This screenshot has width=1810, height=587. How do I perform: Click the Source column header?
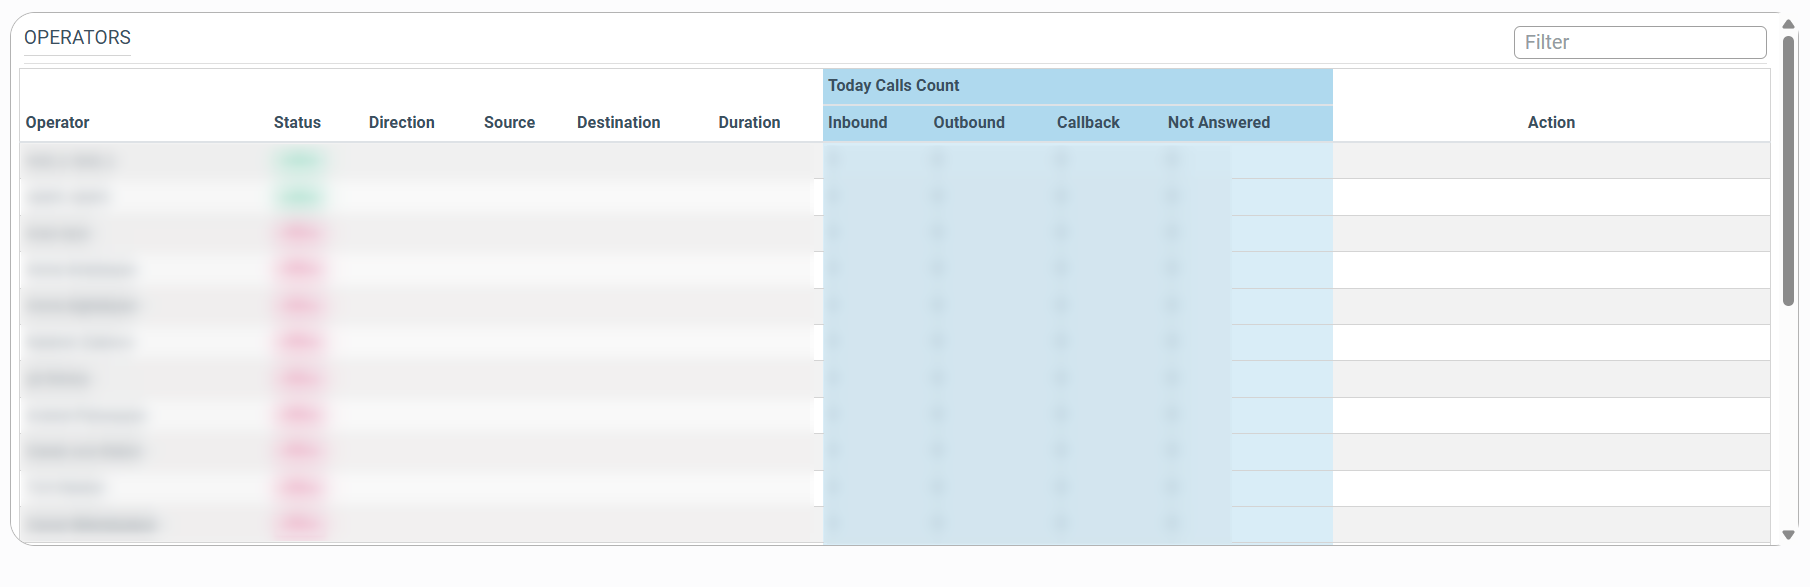509,122
